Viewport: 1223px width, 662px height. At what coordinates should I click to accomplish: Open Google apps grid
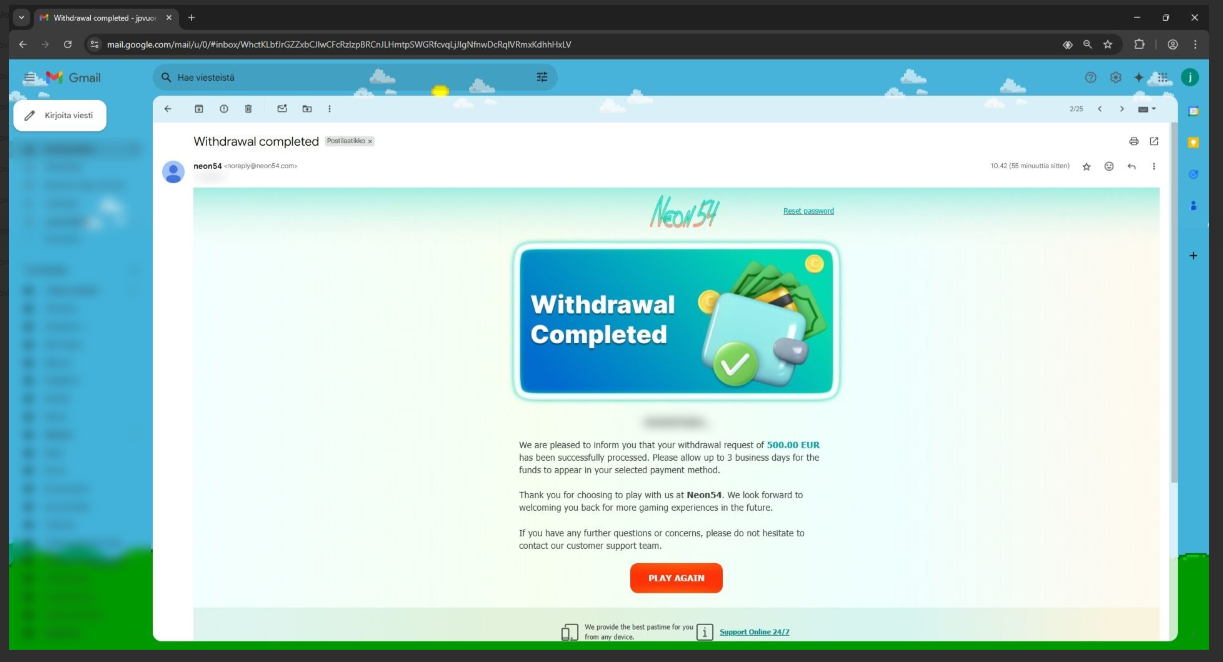1162,77
